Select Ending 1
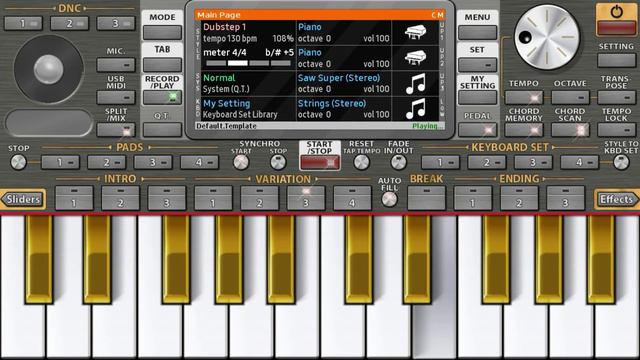The image size is (640, 360). point(473,198)
